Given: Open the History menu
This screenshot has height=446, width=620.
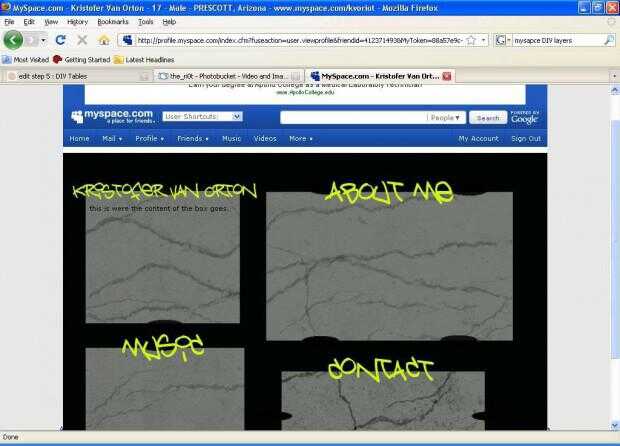Looking at the screenshot, I should (x=77, y=22).
